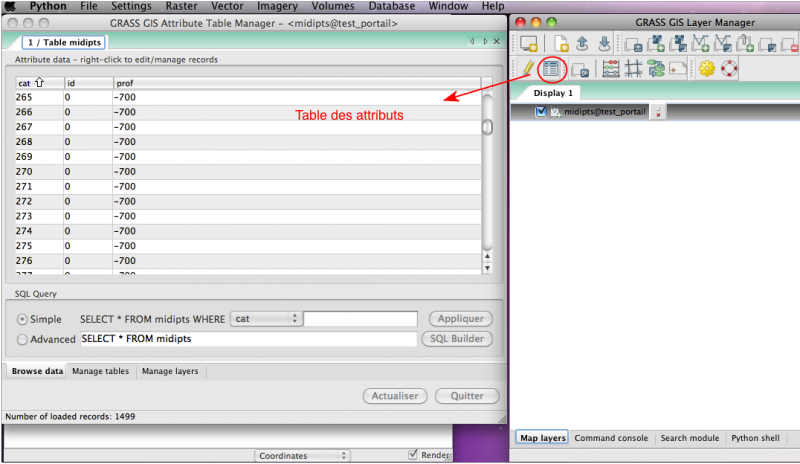This screenshot has width=800, height=464.
Task: Click the create new workspace icon
Action: pyautogui.click(x=562, y=43)
